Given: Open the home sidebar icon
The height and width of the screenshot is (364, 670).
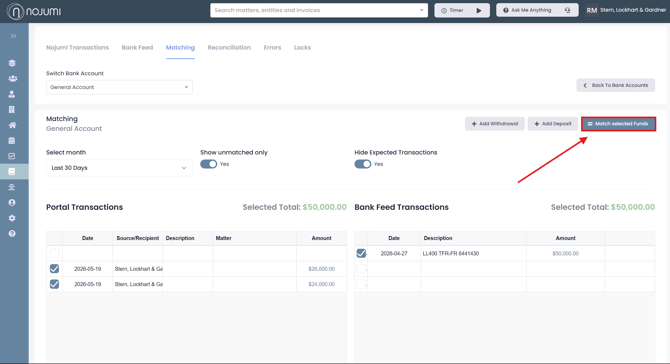Looking at the screenshot, I should pos(12,125).
